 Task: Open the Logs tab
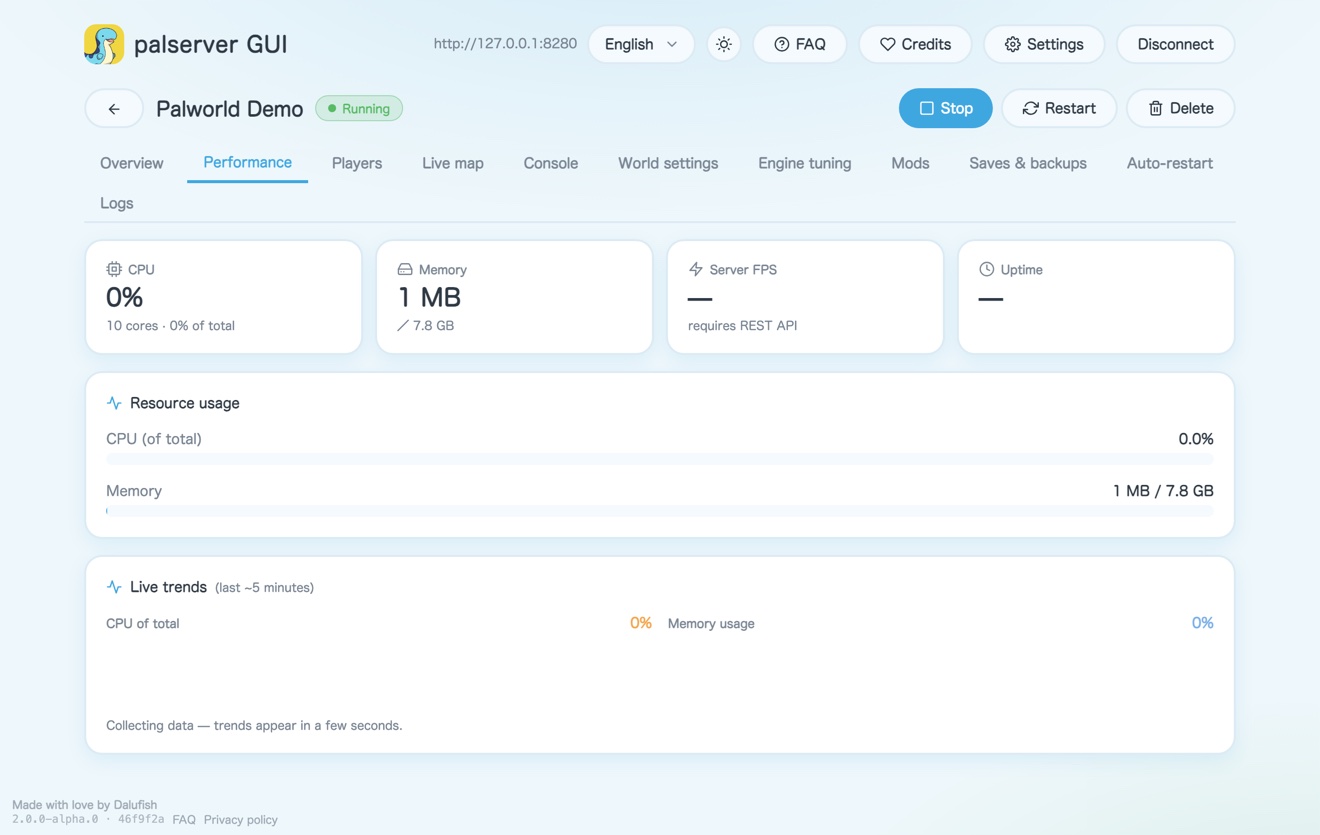click(x=117, y=203)
